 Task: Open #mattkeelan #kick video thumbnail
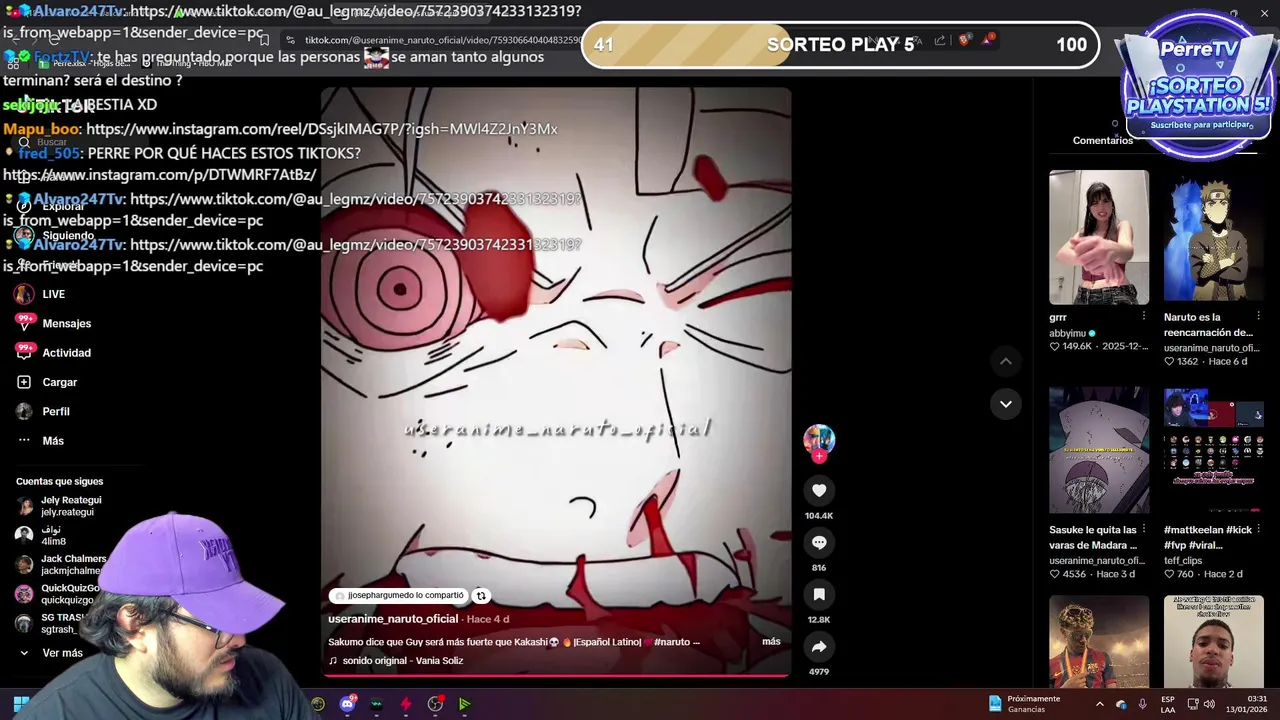[1214, 450]
